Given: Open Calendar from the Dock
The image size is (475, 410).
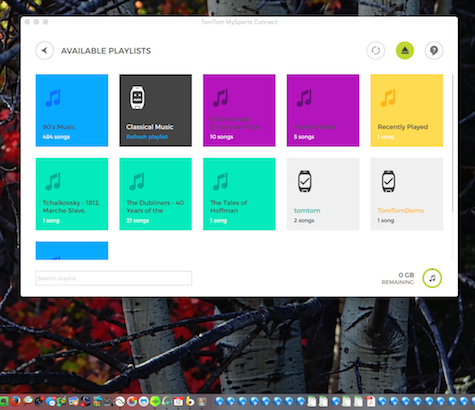Looking at the screenshot, I should tap(179, 401).
